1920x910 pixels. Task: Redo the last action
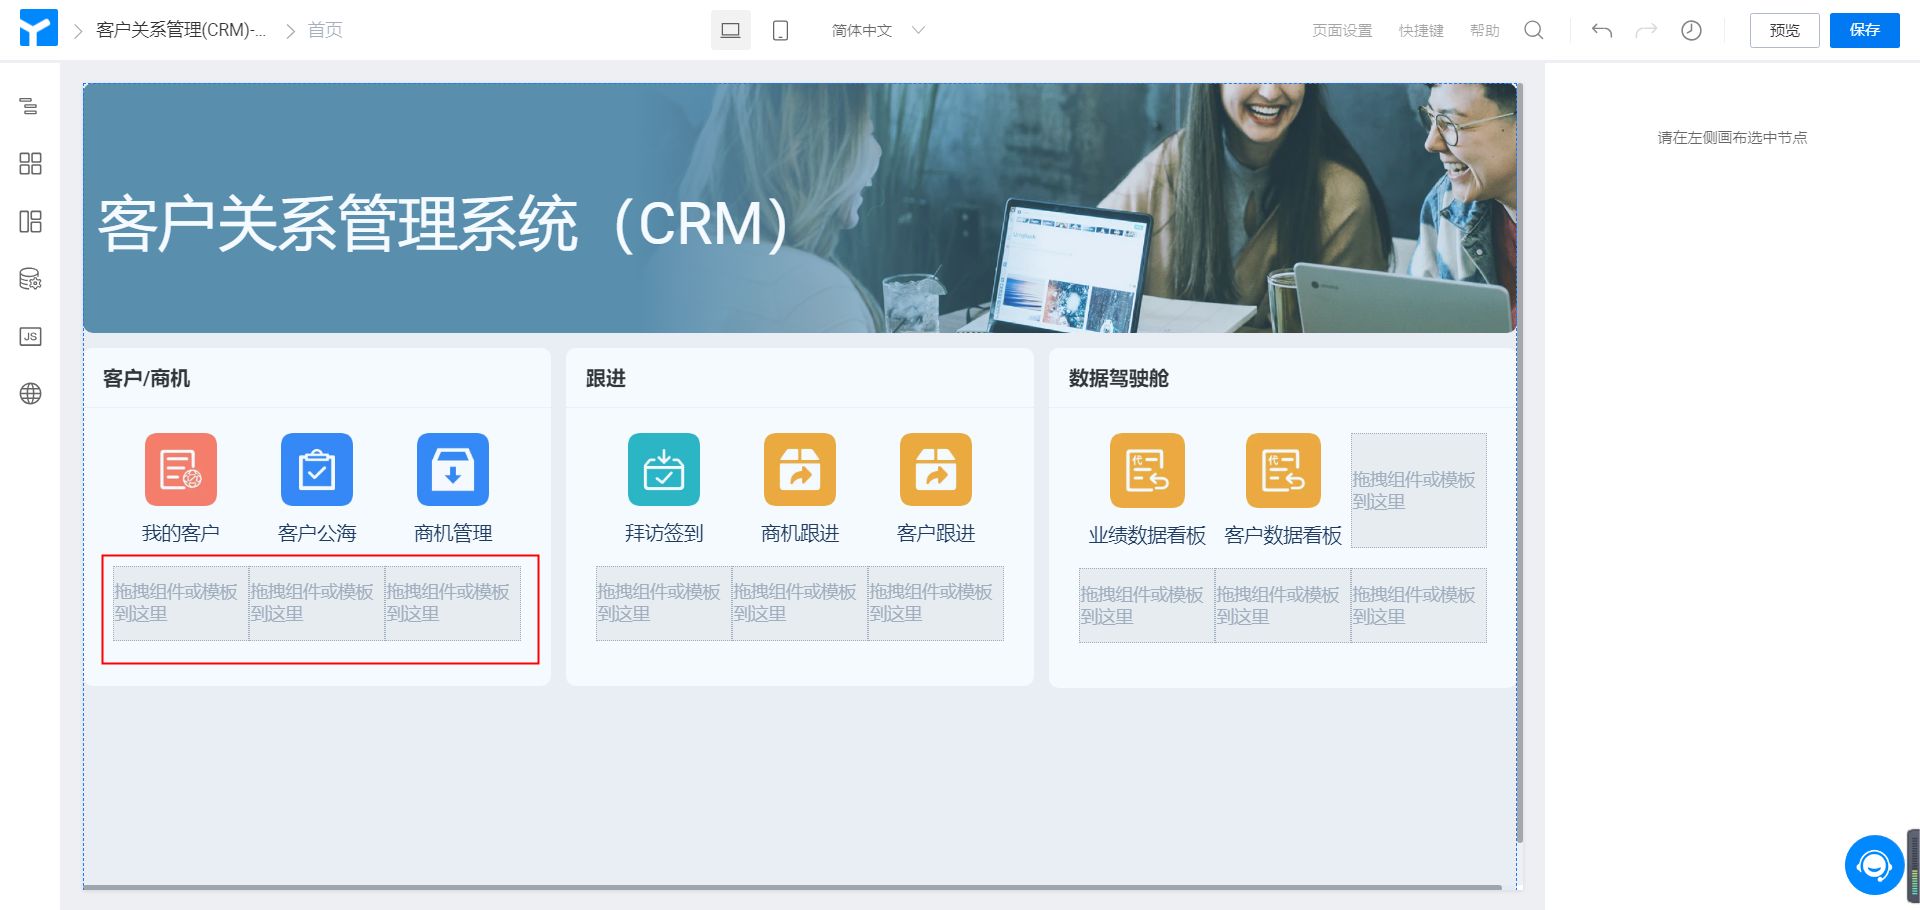coord(1646,30)
